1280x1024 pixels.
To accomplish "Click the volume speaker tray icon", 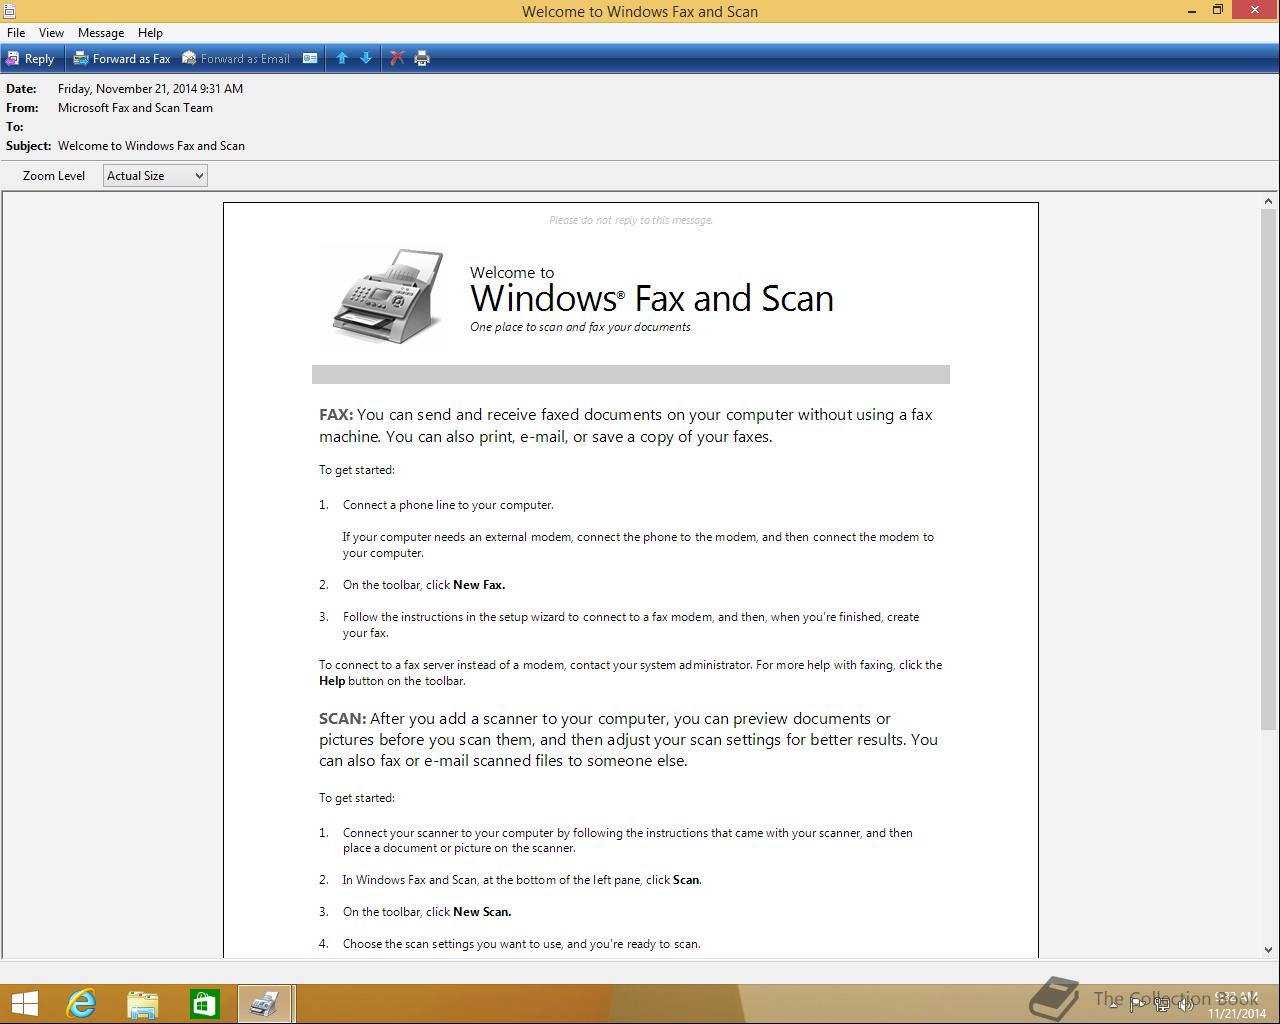I will pos(1186,1004).
